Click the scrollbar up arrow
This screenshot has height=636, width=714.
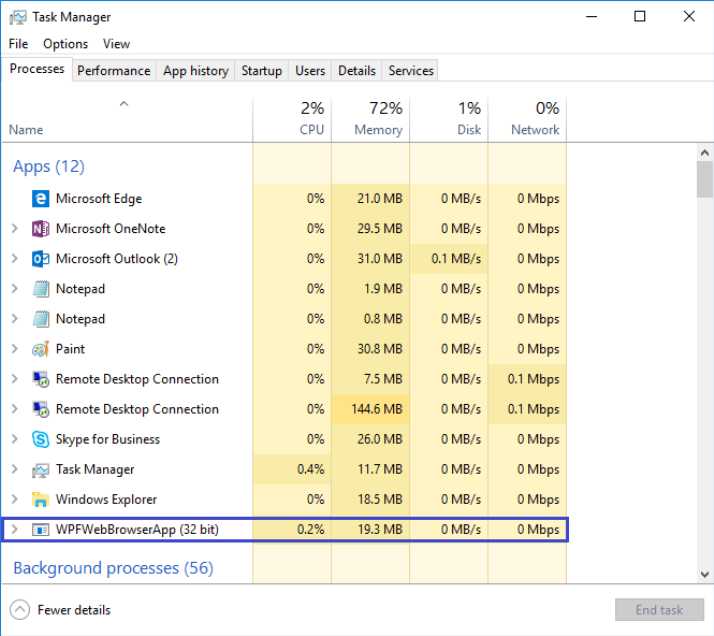[704, 153]
